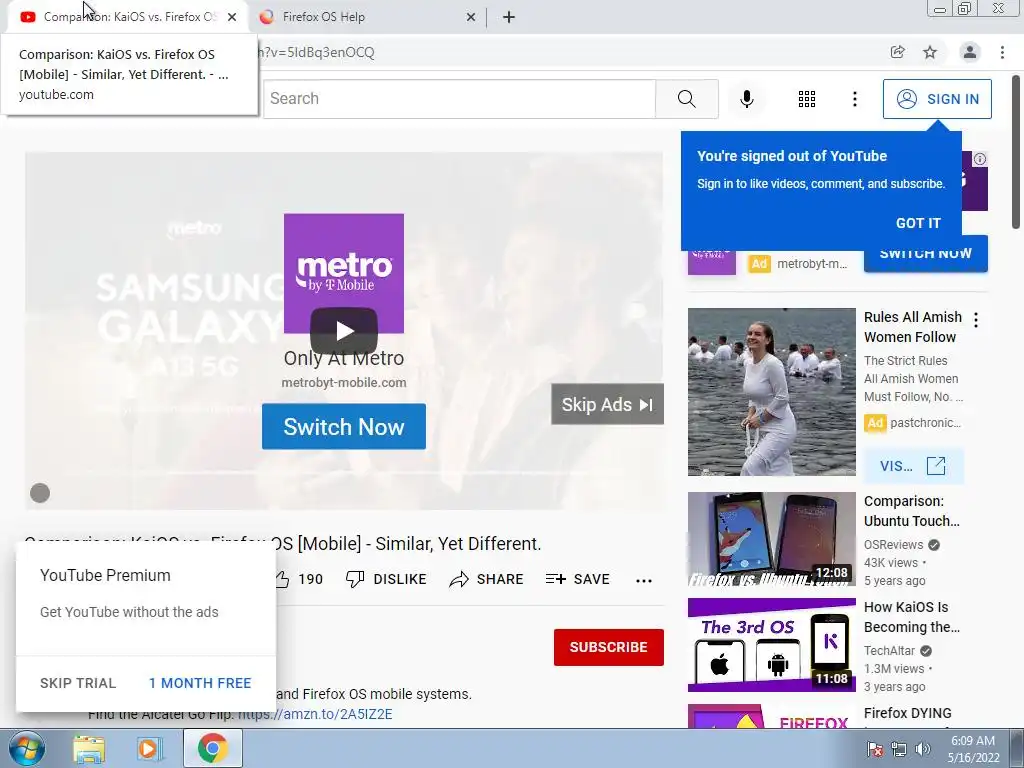Image resolution: width=1024 pixels, height=768 pixels.
Task: Open YouTube settings three-dot menu
Action: (x=854, y=99)
